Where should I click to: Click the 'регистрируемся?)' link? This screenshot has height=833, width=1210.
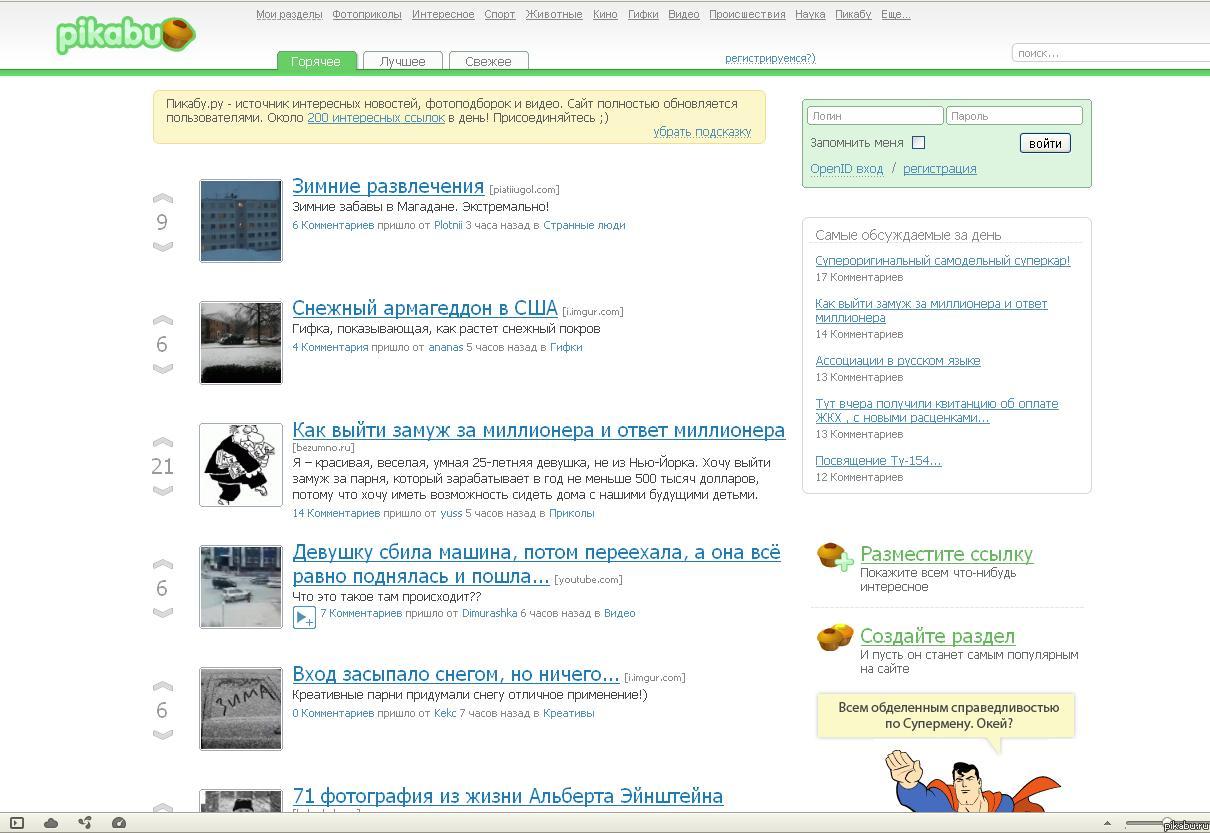[770, 58]
